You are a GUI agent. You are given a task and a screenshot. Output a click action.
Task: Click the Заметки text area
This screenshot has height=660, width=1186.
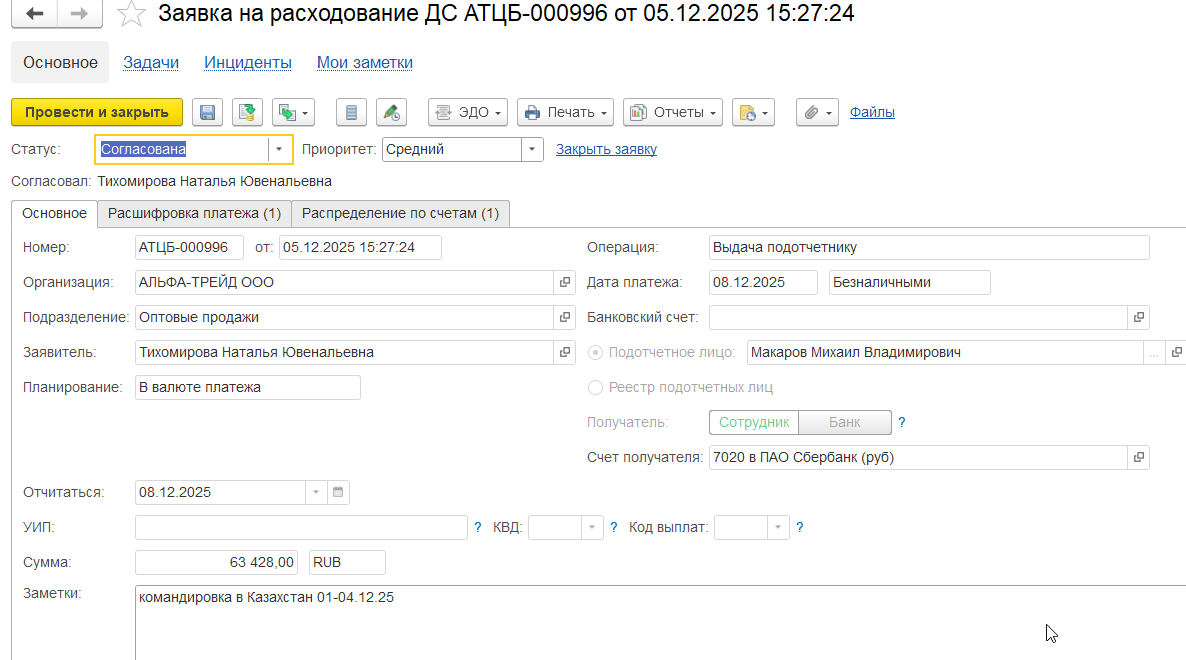click(x=660, y=622)
